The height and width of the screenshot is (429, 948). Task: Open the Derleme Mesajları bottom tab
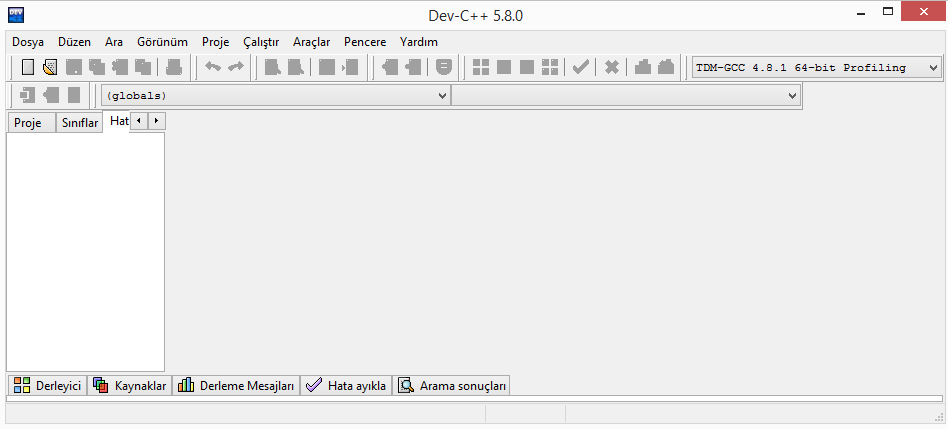pyautogui.click(x=236, y=386)
